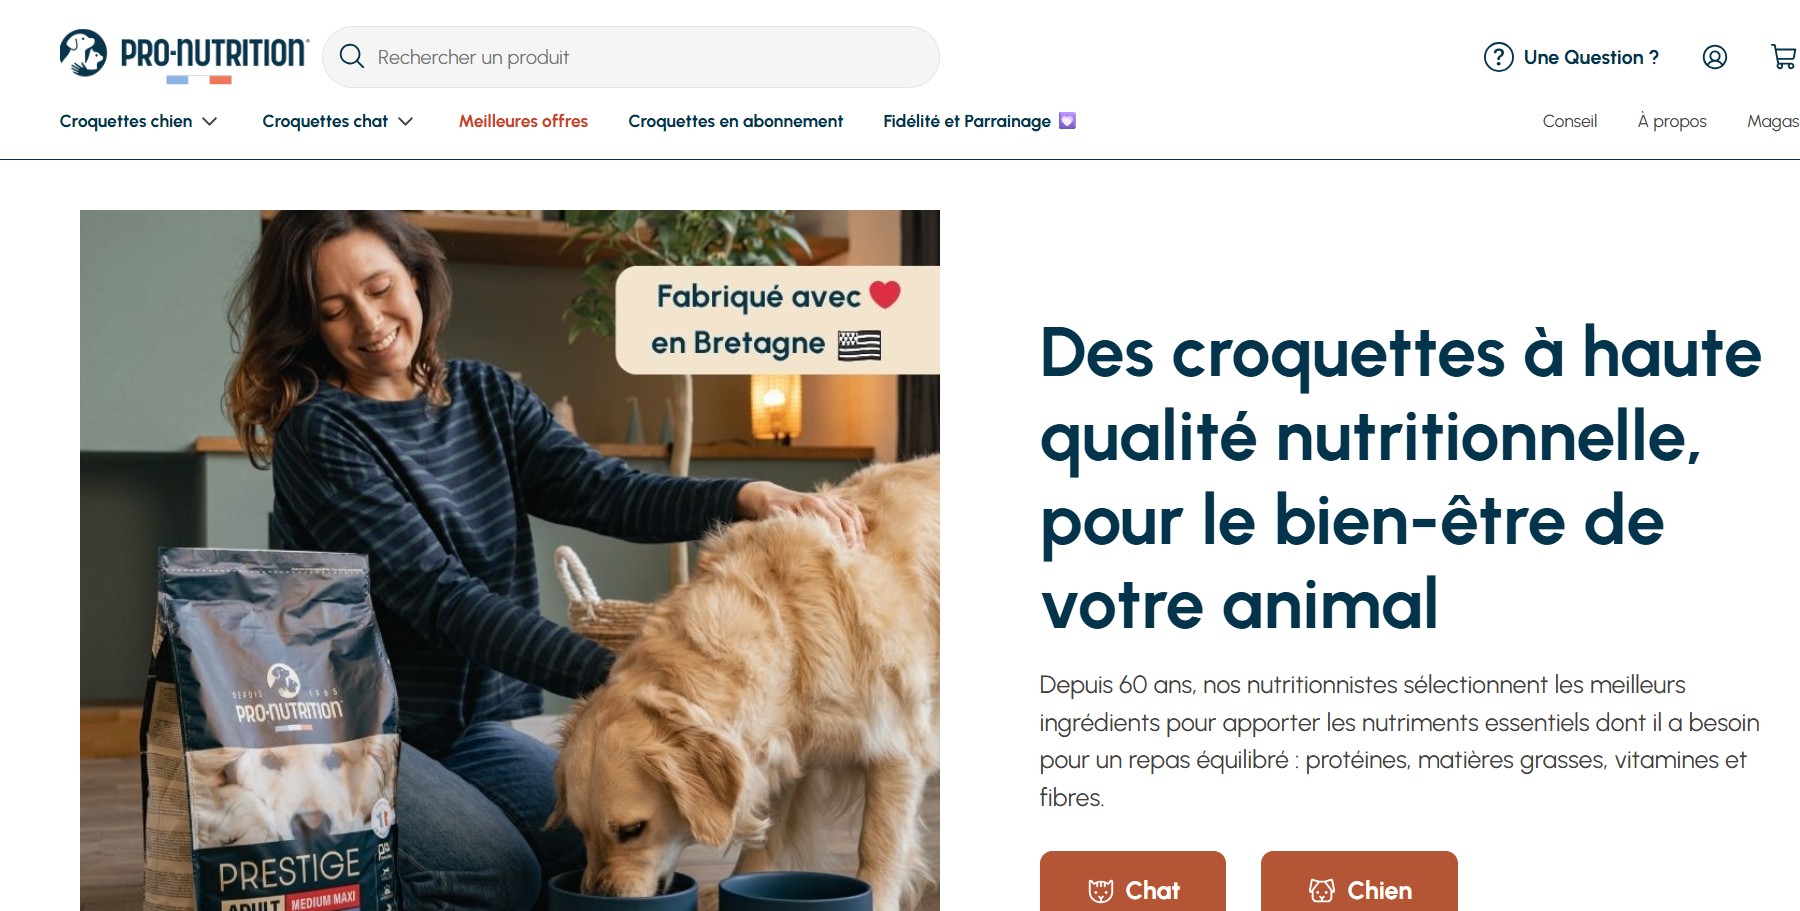
Task: Go to Croquettes en abonnement
Action: click(x=735, y=121)
